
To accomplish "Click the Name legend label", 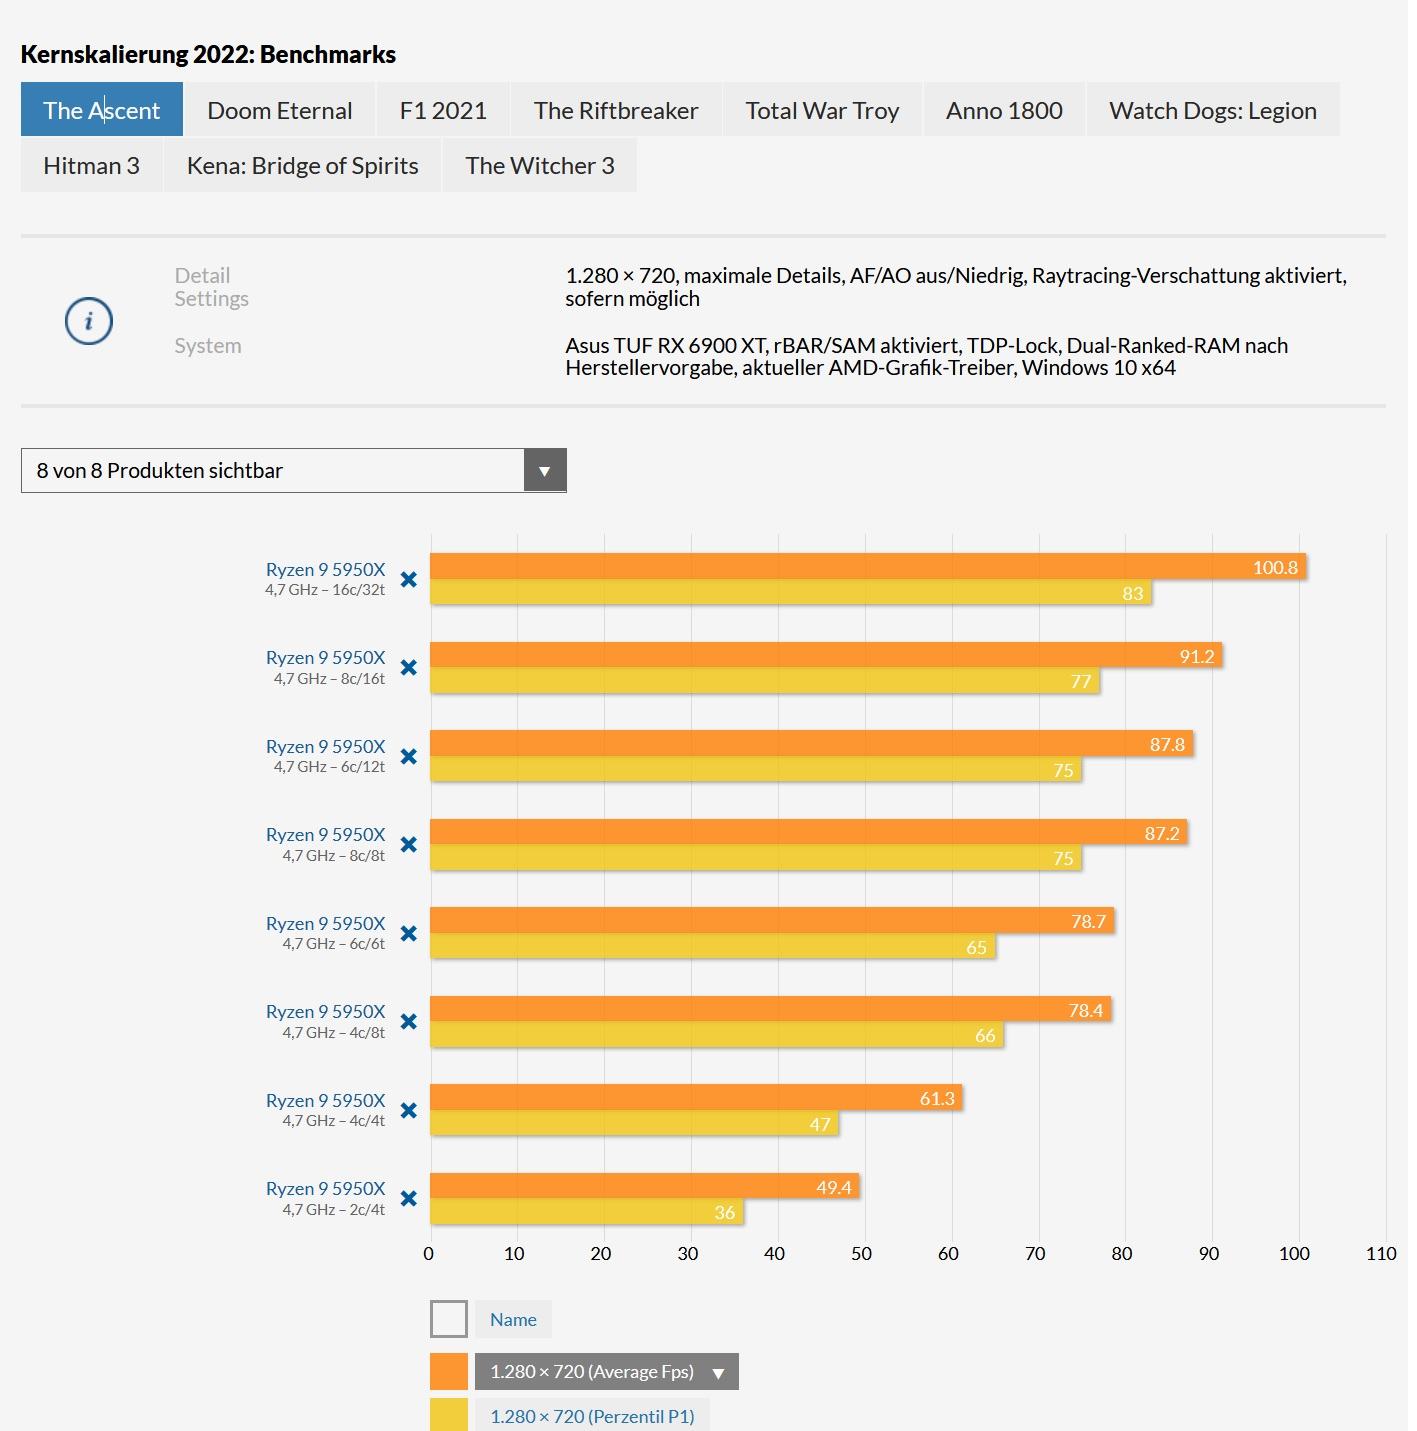I will [x=513, y=1319].
